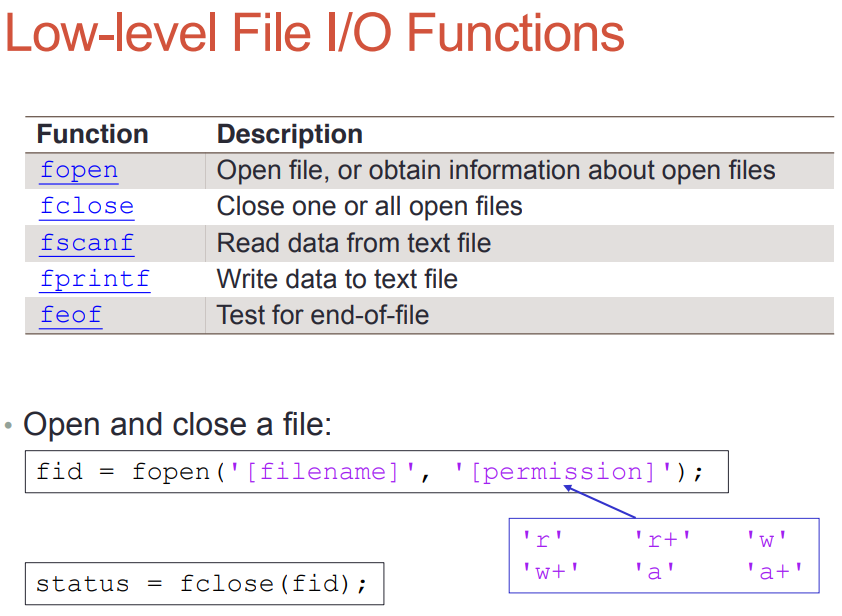Select 'Open and close a file:' bullet text
Image resolution: width=842 pixels, height=616 pixels.
(x=178, y=424)
